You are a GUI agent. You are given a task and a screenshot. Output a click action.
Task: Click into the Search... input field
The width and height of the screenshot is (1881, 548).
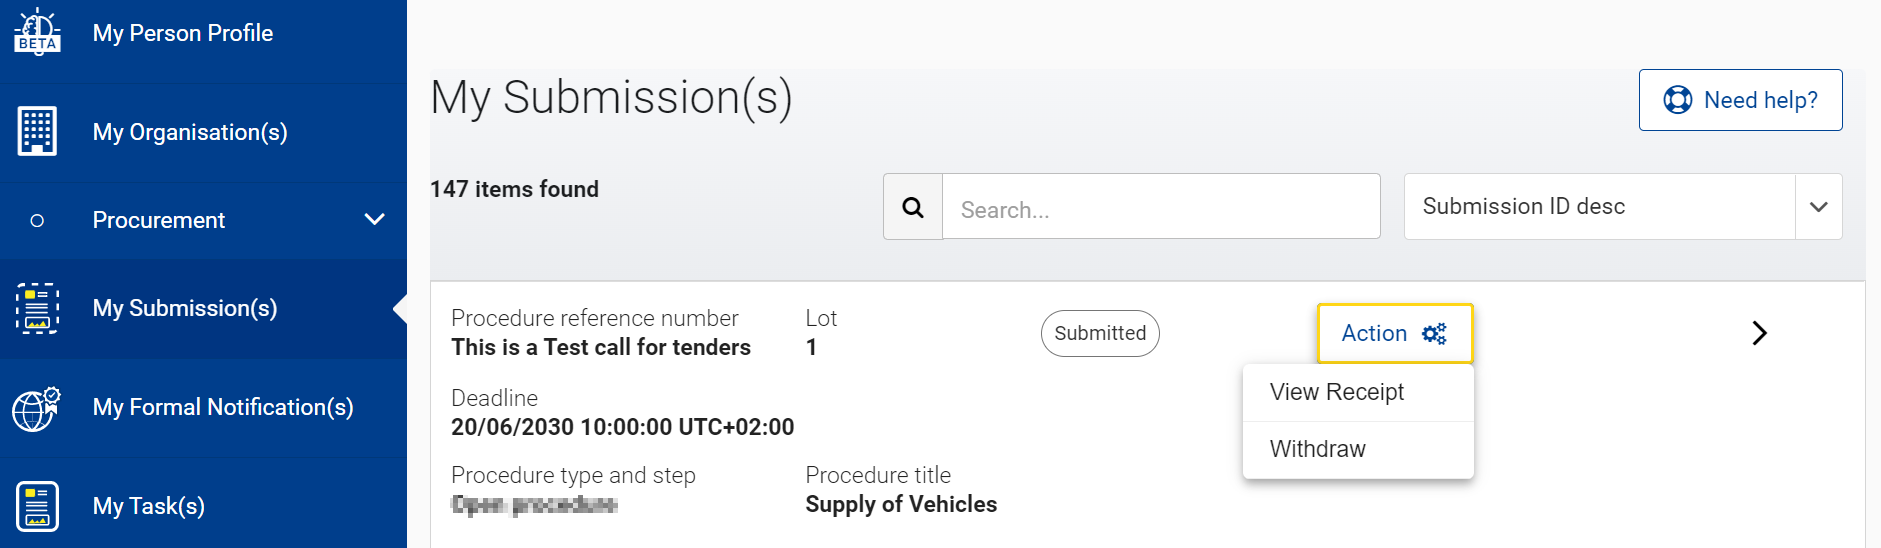pos(1161,207)
